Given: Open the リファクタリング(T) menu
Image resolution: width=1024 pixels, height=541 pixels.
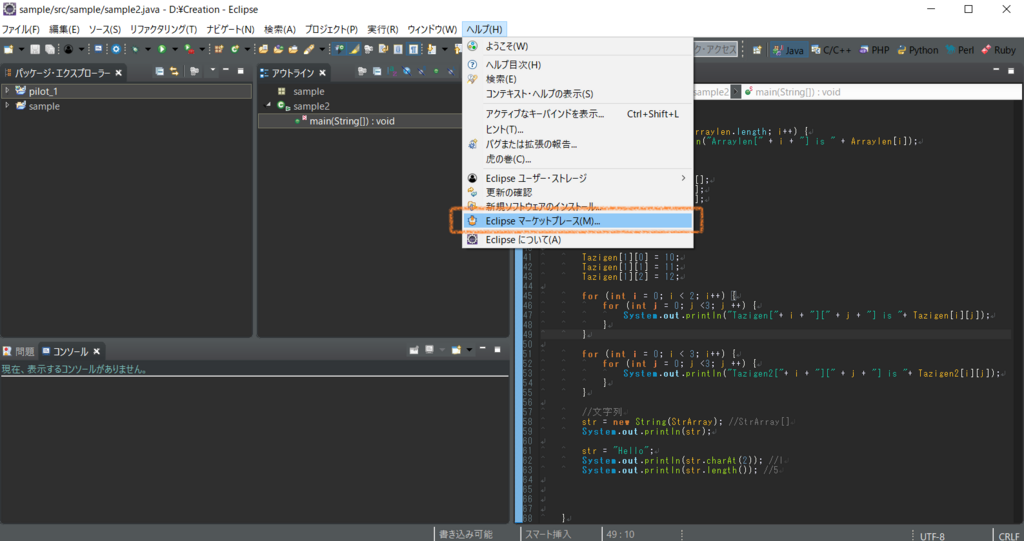Looking at the screenshot, I should 163,29.
